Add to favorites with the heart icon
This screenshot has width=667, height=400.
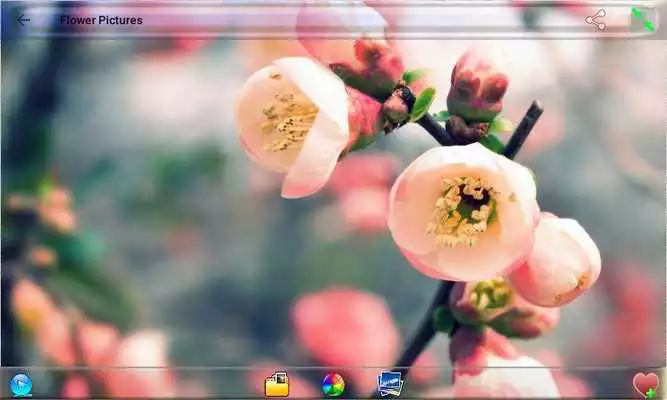(646, 385)
